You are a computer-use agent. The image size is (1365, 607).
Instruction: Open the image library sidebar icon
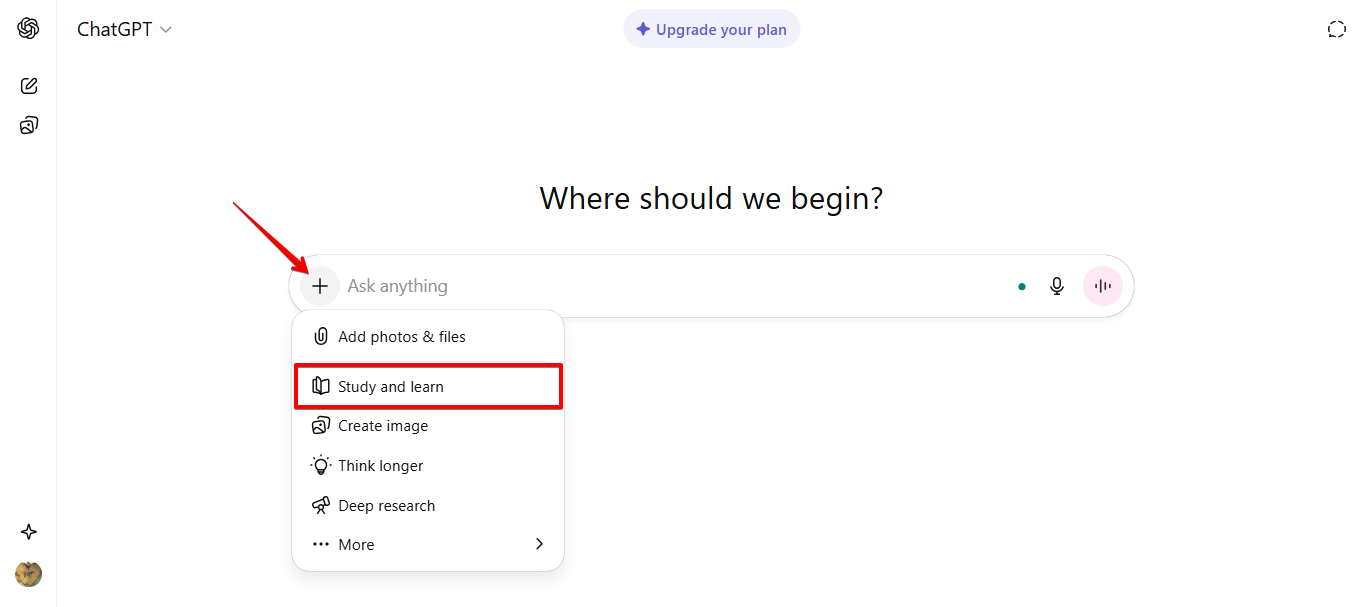(29, 125)
